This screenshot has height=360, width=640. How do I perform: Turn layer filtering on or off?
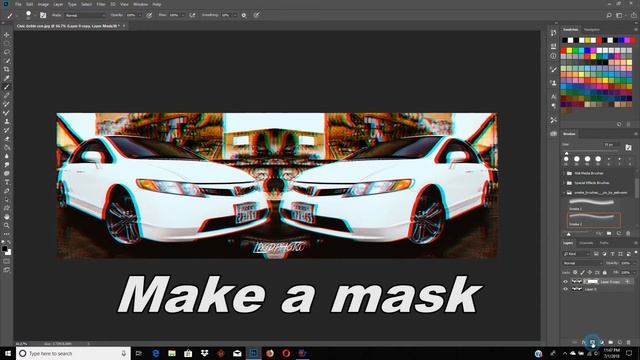click(x=636, y=253)
